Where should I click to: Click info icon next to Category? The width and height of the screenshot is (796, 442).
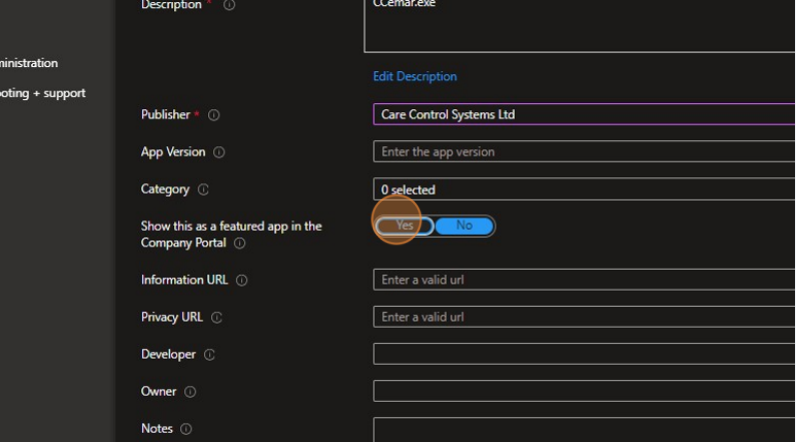203,190
